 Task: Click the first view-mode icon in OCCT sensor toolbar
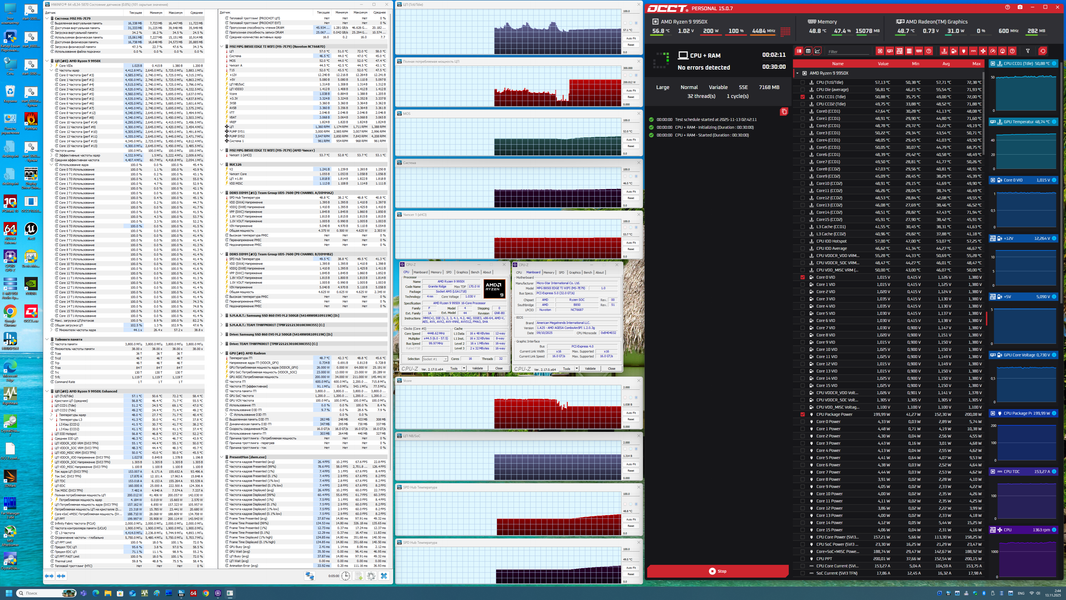click(x=799, y=51)
